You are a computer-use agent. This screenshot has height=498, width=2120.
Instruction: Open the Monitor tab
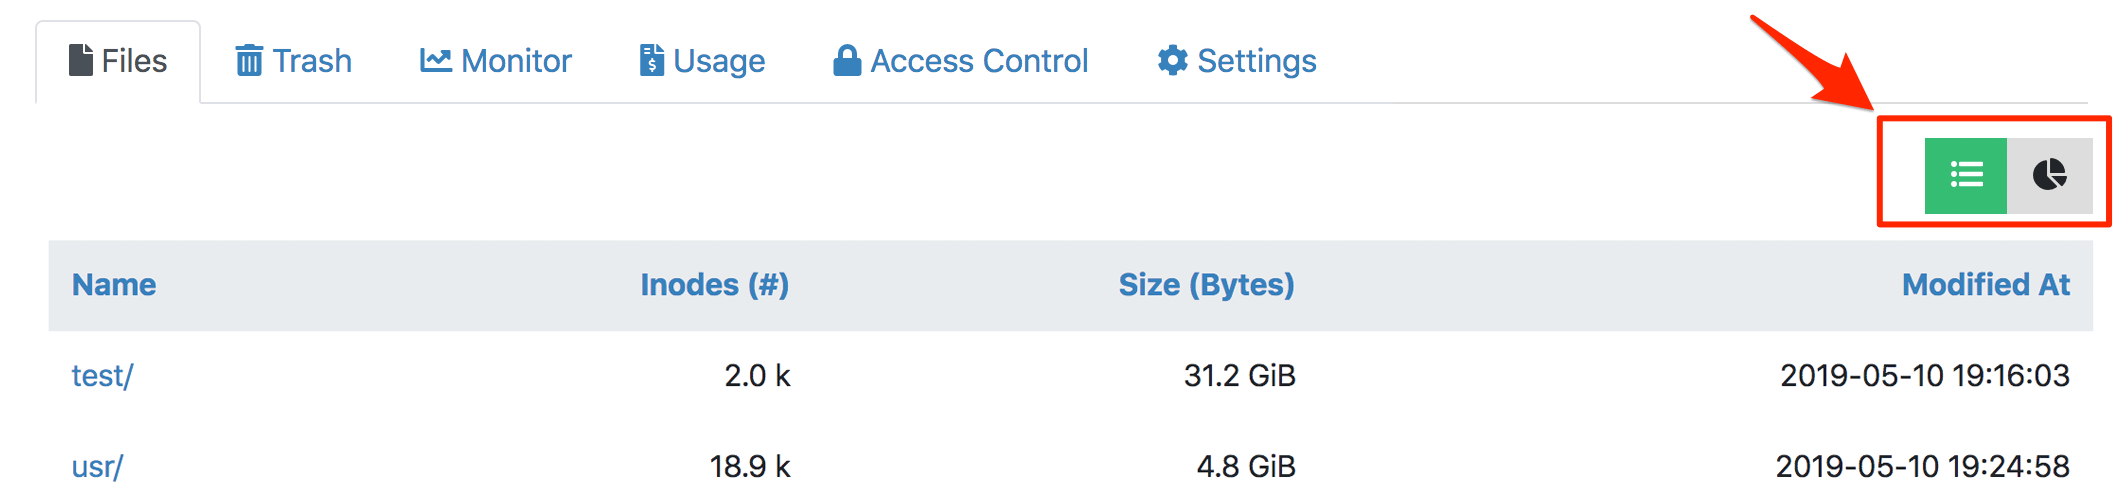(516, 61)
